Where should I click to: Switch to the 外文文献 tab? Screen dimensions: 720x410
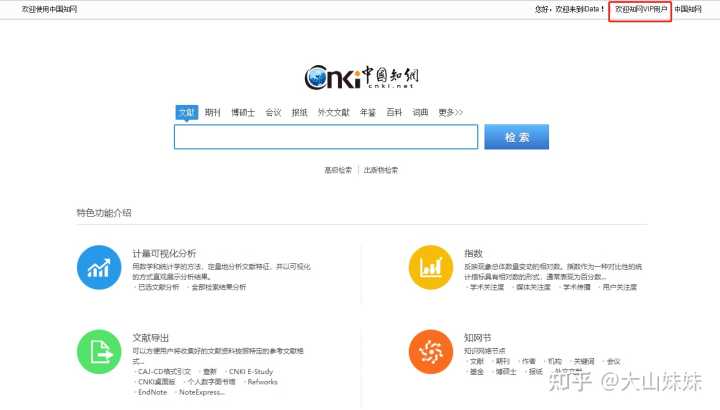tap(333, 112)
